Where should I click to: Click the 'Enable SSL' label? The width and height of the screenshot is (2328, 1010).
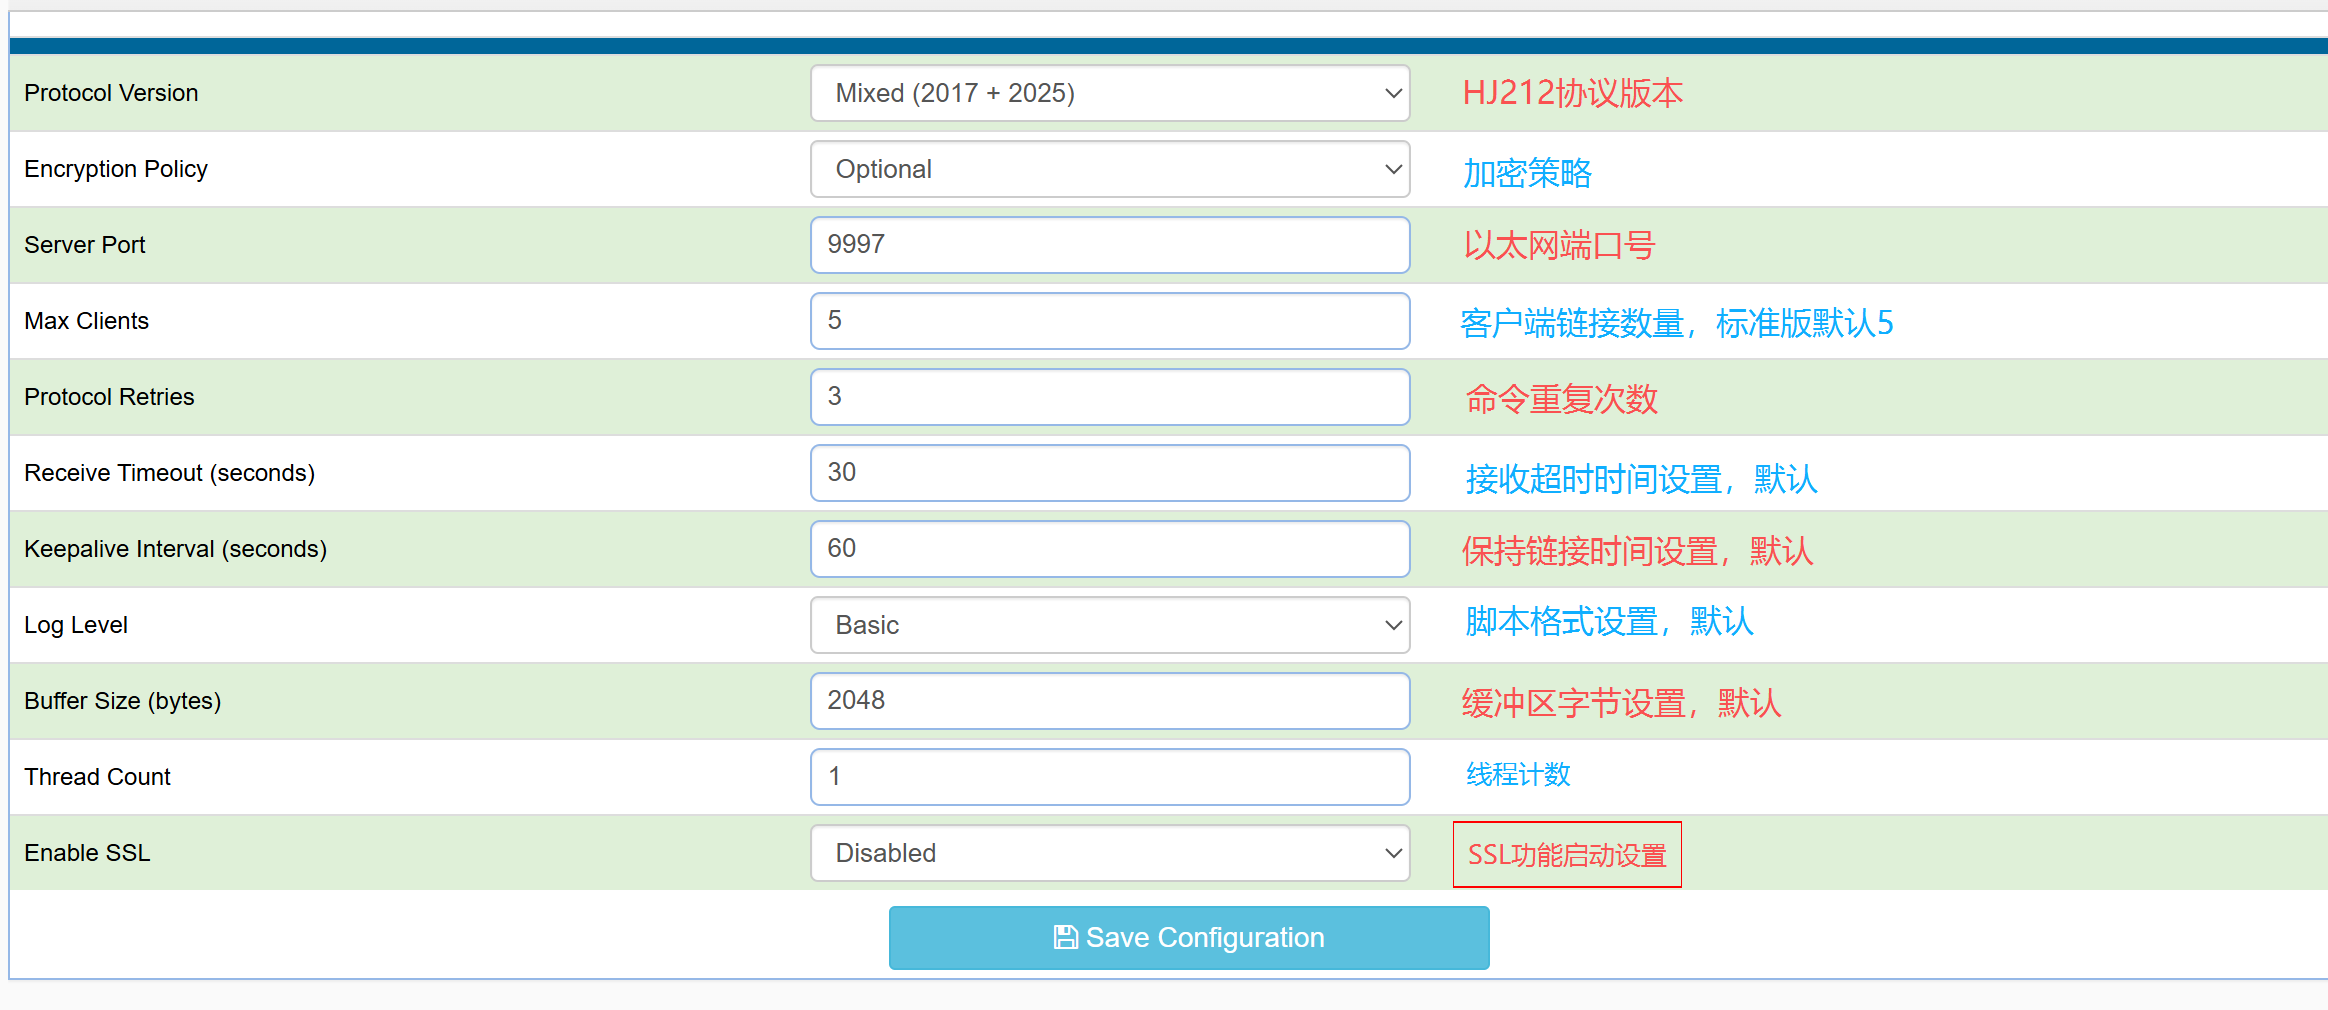tap(87, 853)
